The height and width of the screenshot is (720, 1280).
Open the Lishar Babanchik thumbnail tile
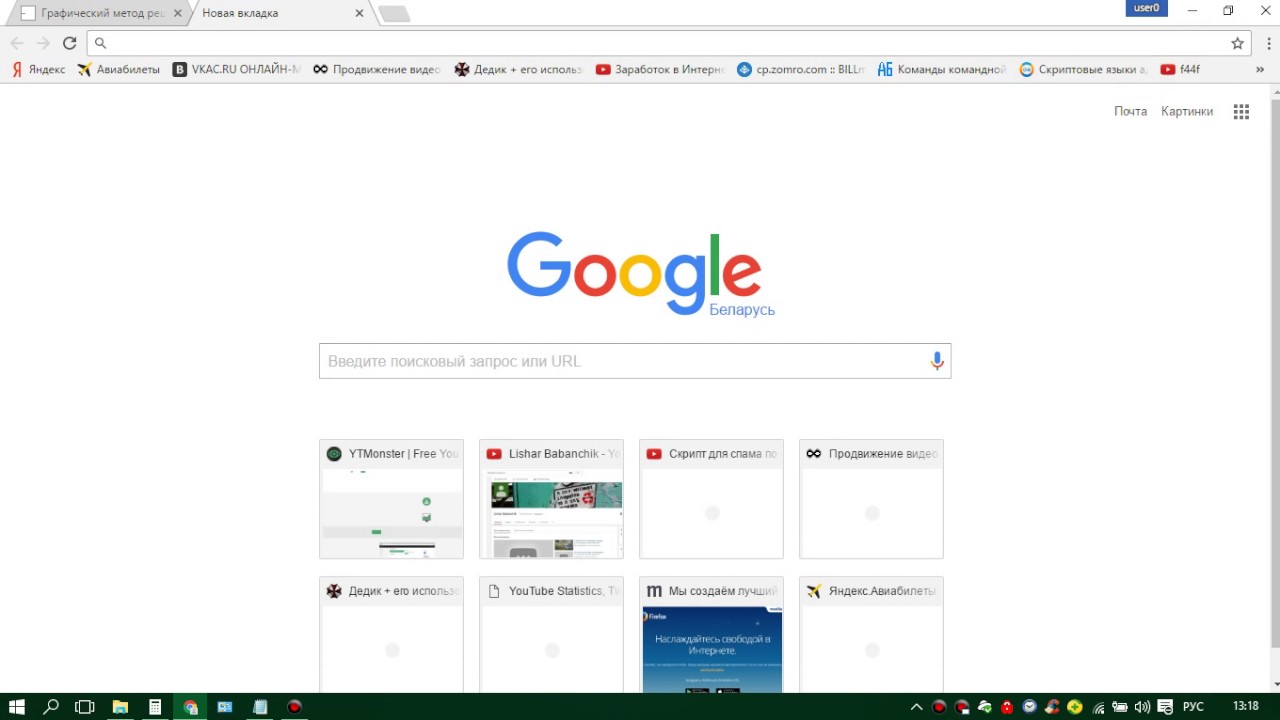[x=551, y=499]
